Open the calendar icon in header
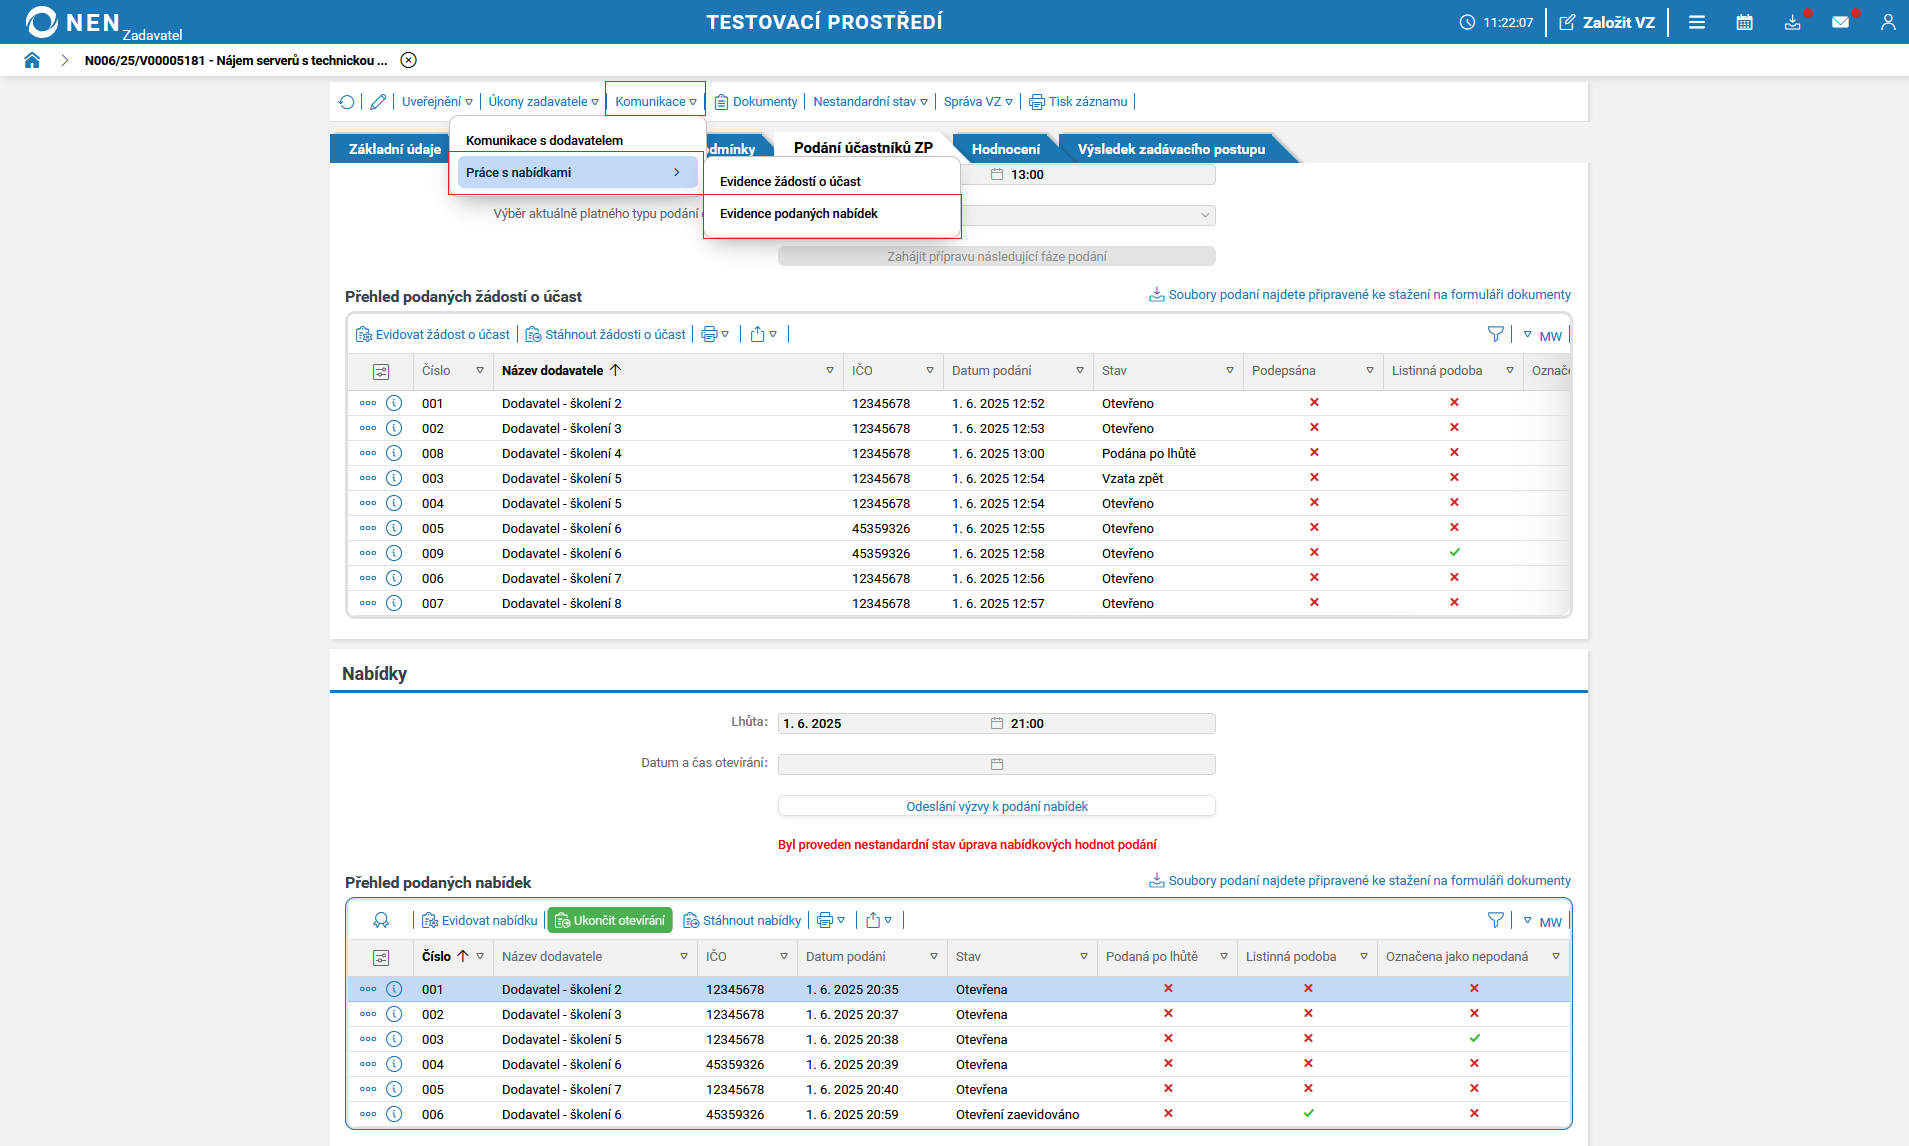 click(1744, 22)
